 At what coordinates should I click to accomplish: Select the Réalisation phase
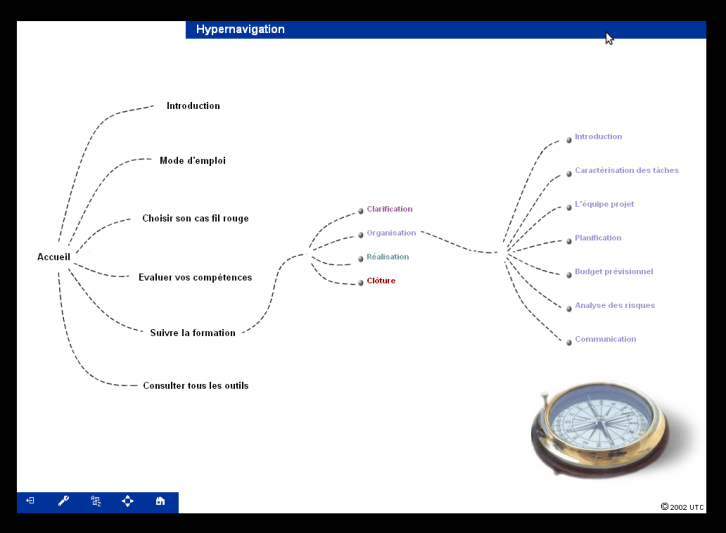click(388, 257)
